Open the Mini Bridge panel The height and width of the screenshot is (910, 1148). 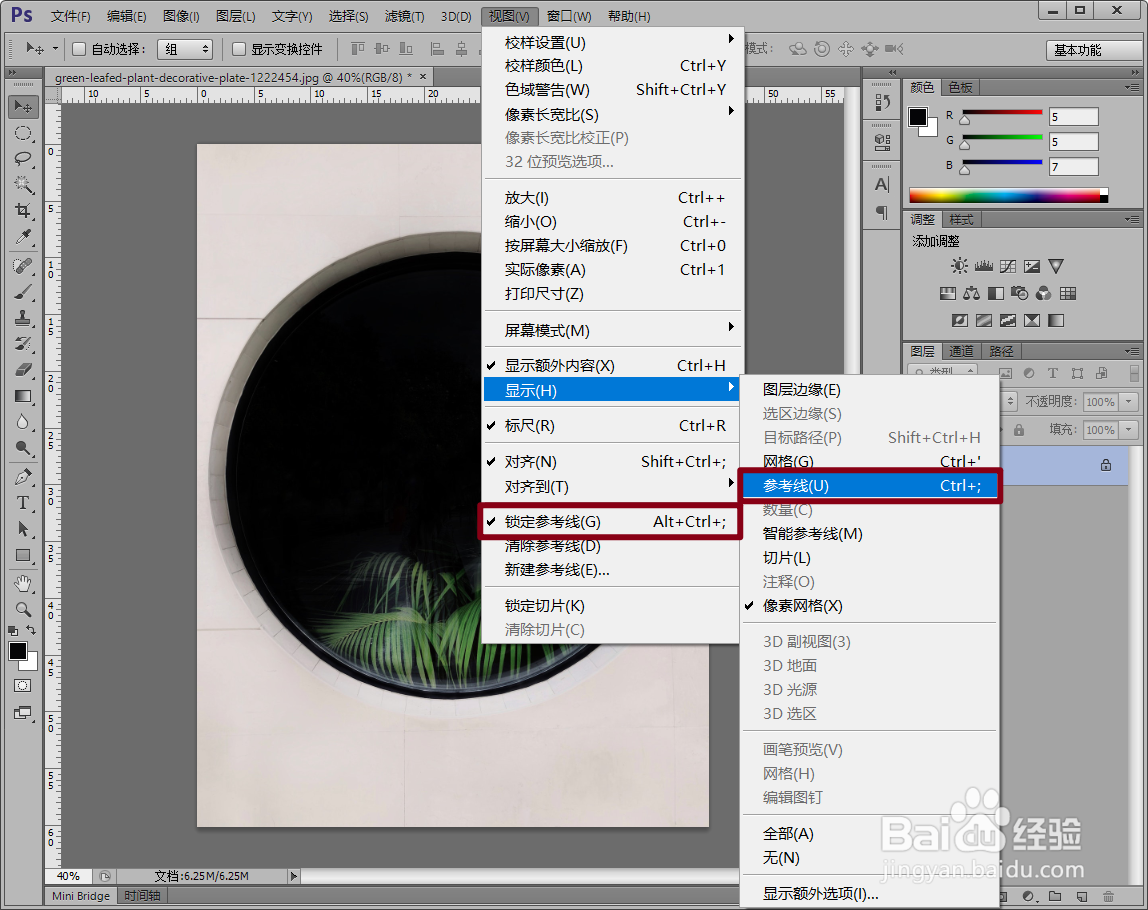79,895
